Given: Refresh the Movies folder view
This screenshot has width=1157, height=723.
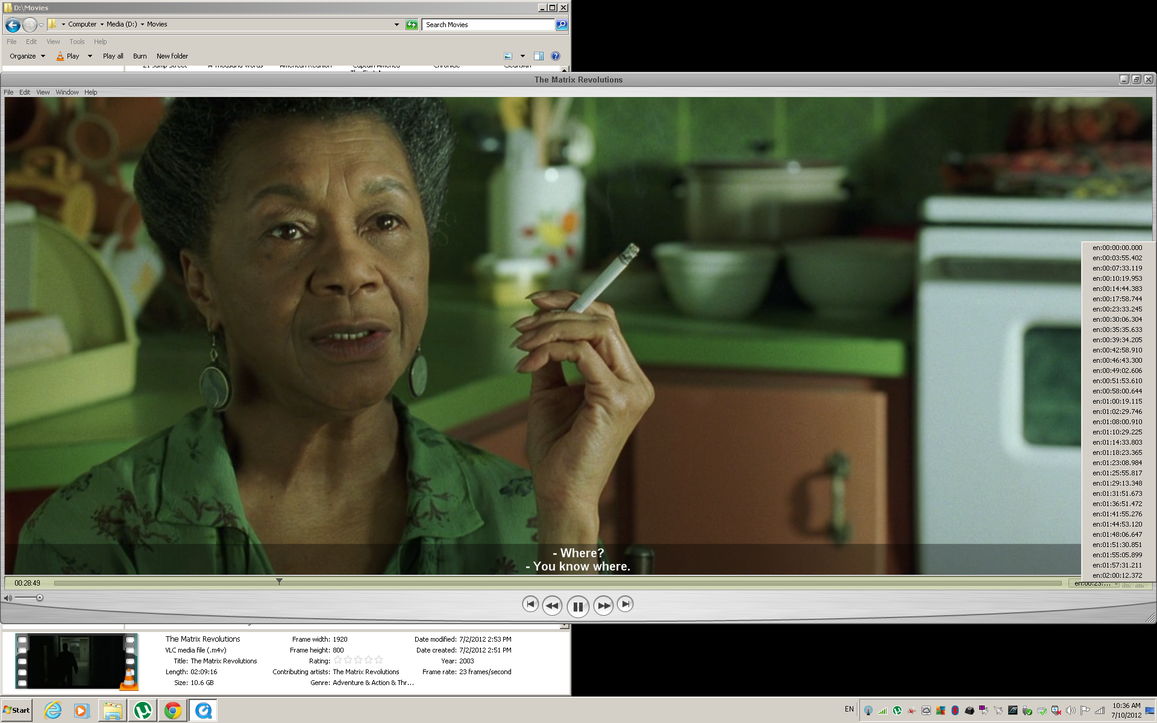Looking at the screenshot, I should coord(411,25).
